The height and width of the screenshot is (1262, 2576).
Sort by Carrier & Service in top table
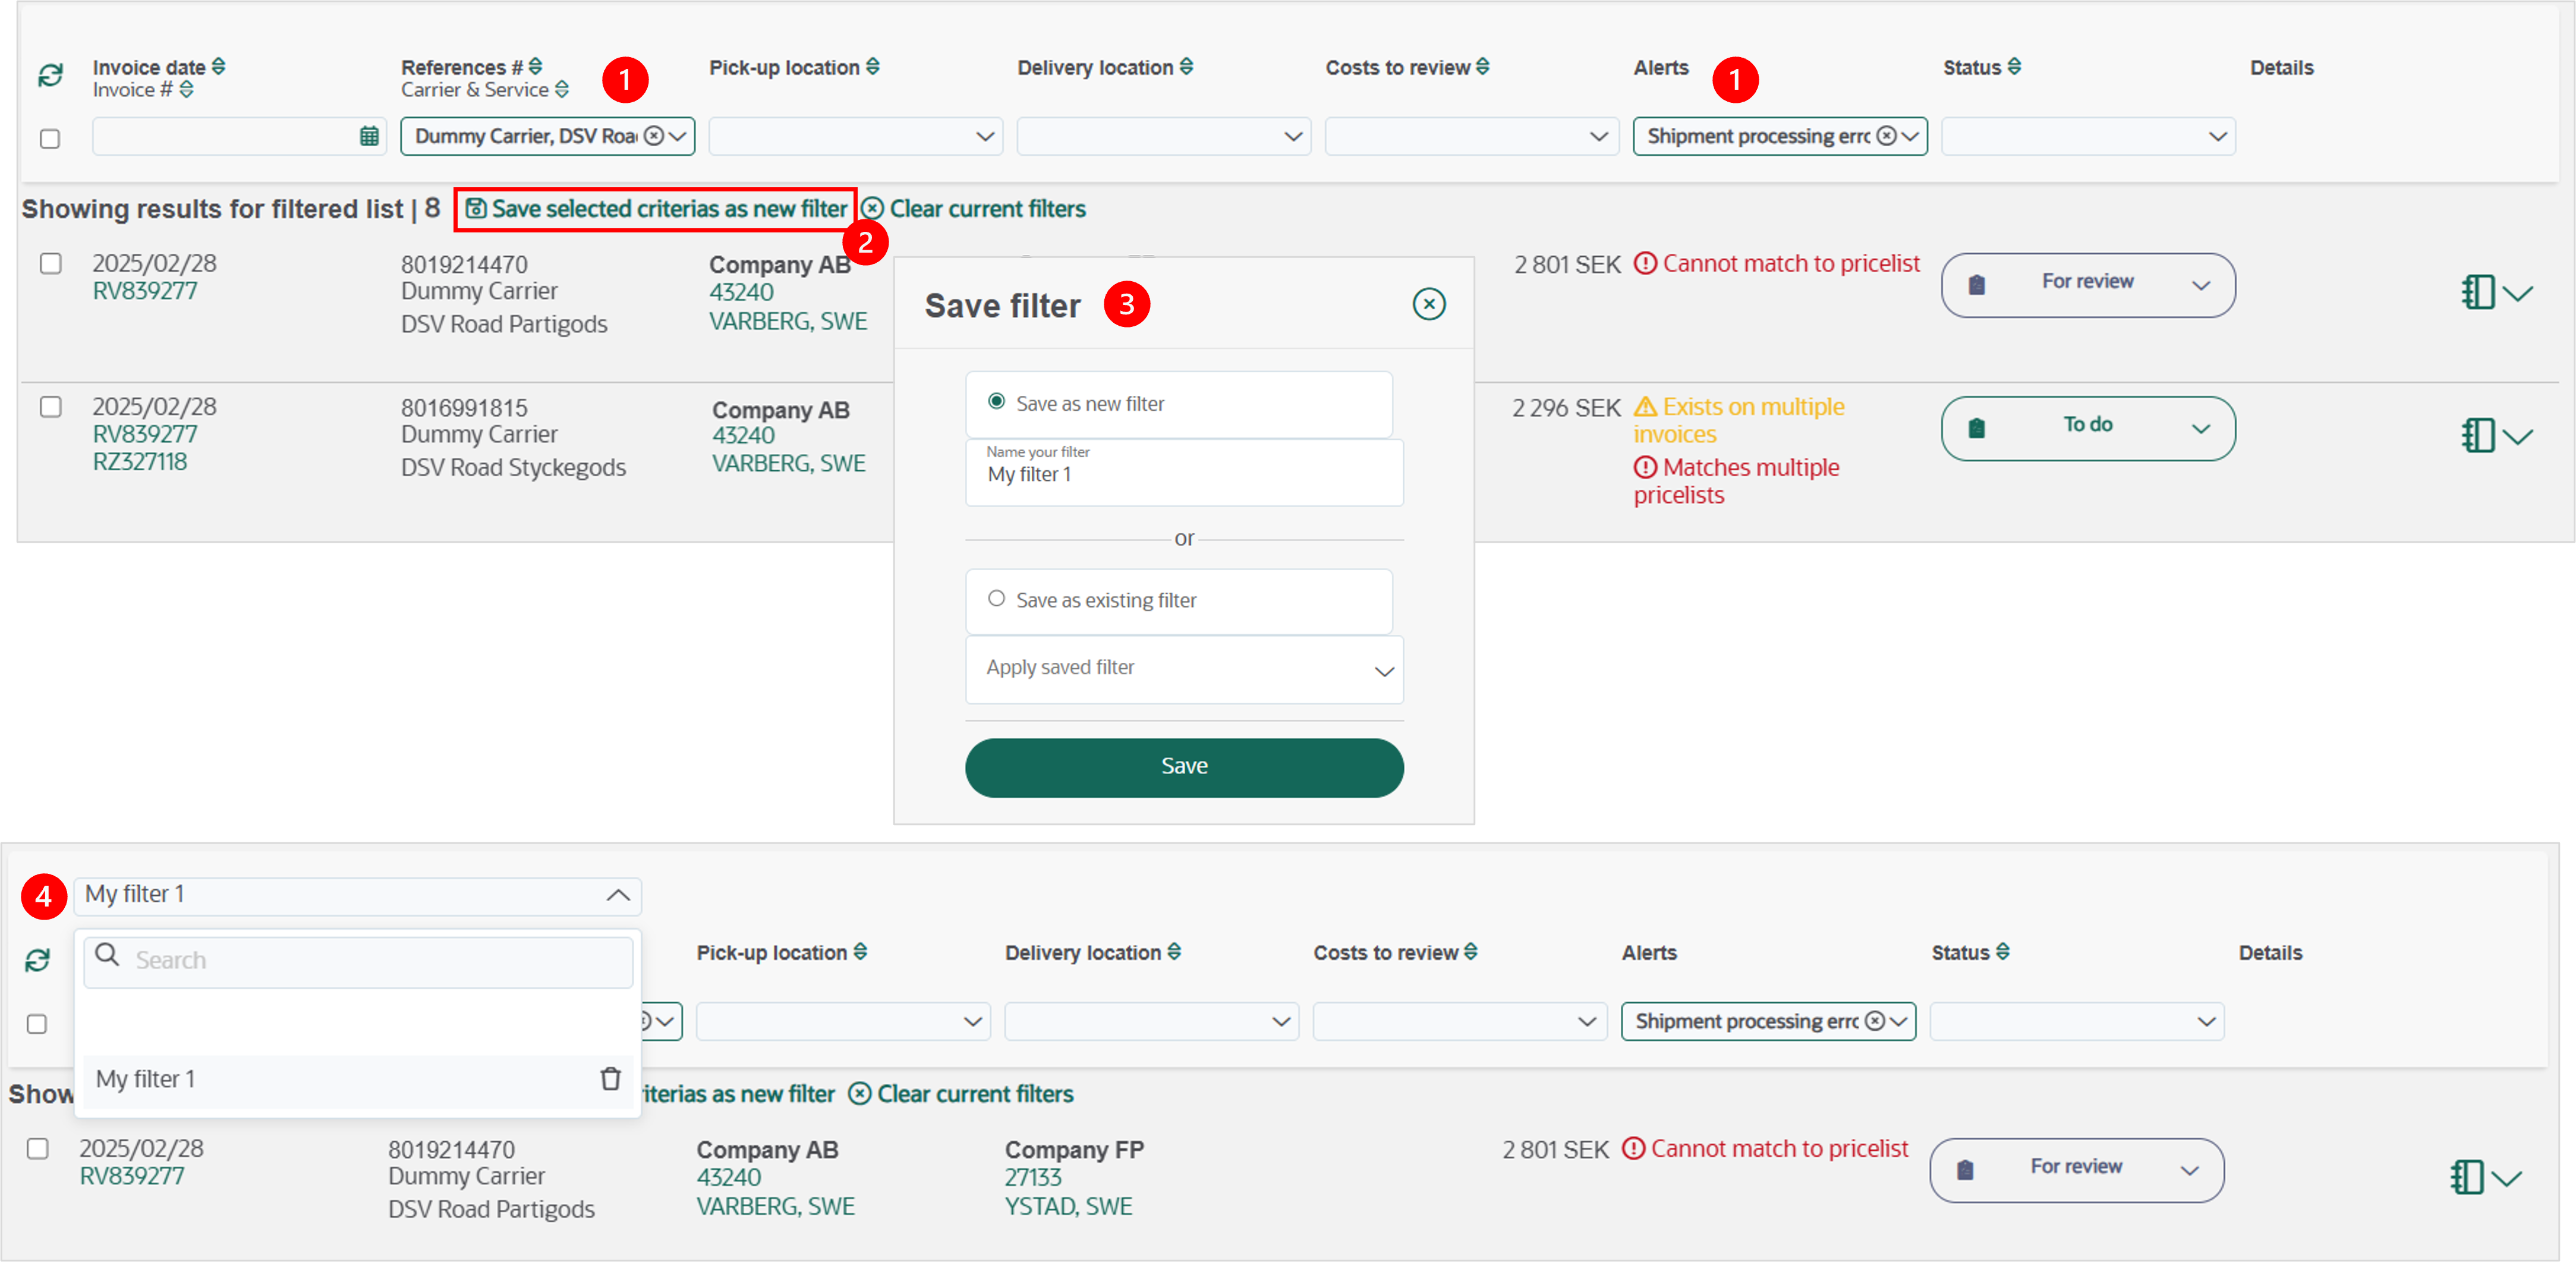[561, 90]
